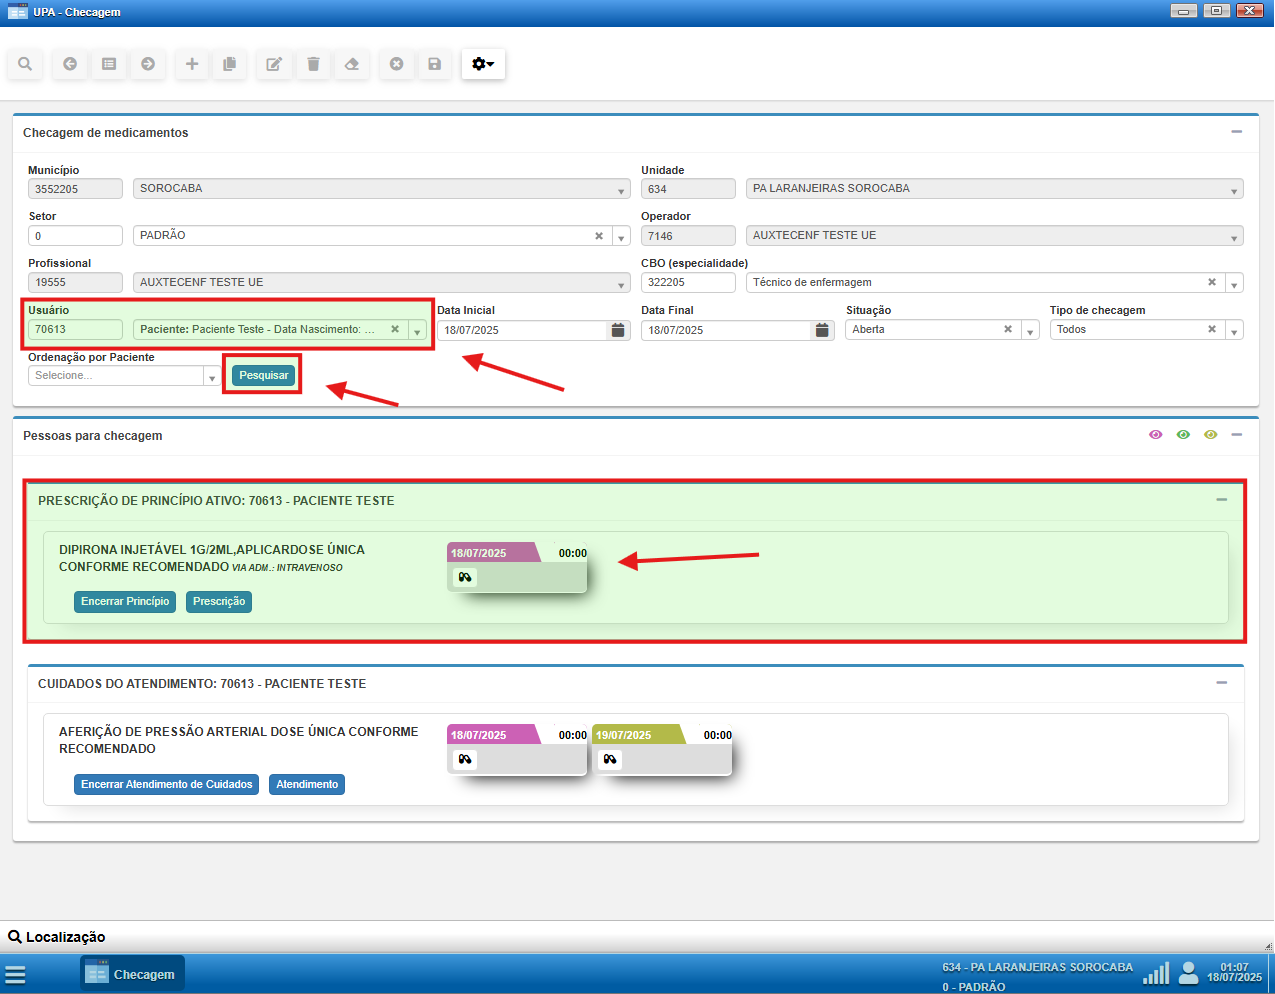Switch to the Checagem taskbar tab
Image resolution: width=1275 pixels, height=994 pixels.
pos(132,974)
